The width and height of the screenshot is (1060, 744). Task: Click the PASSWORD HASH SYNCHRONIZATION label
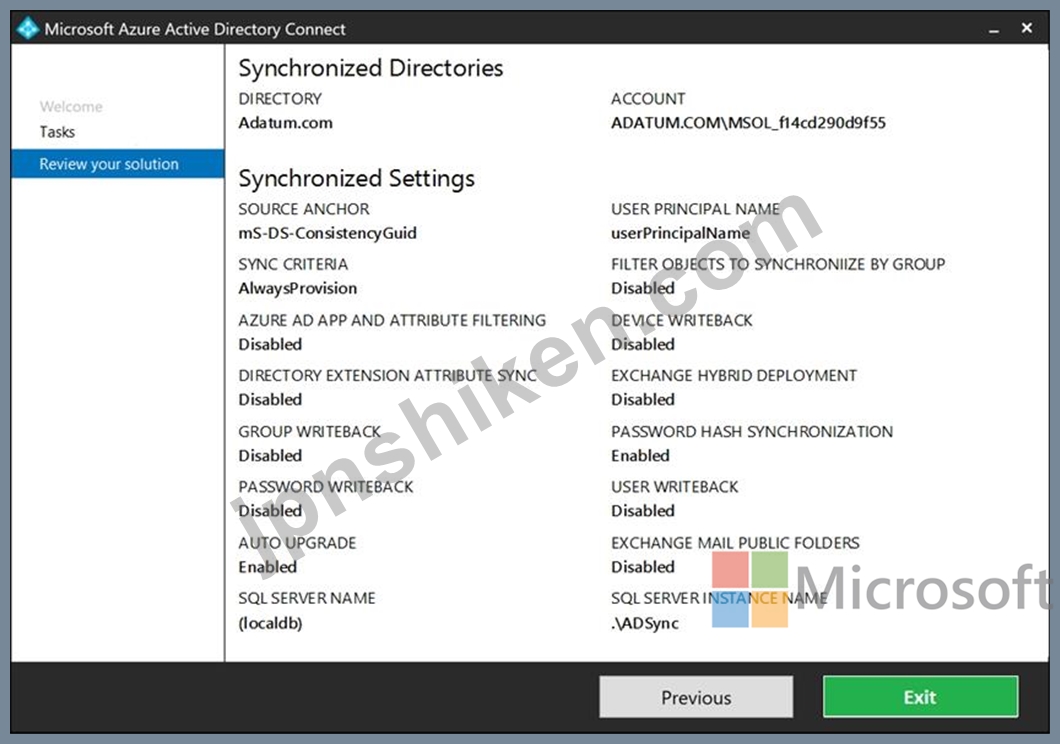pos(752,432)
